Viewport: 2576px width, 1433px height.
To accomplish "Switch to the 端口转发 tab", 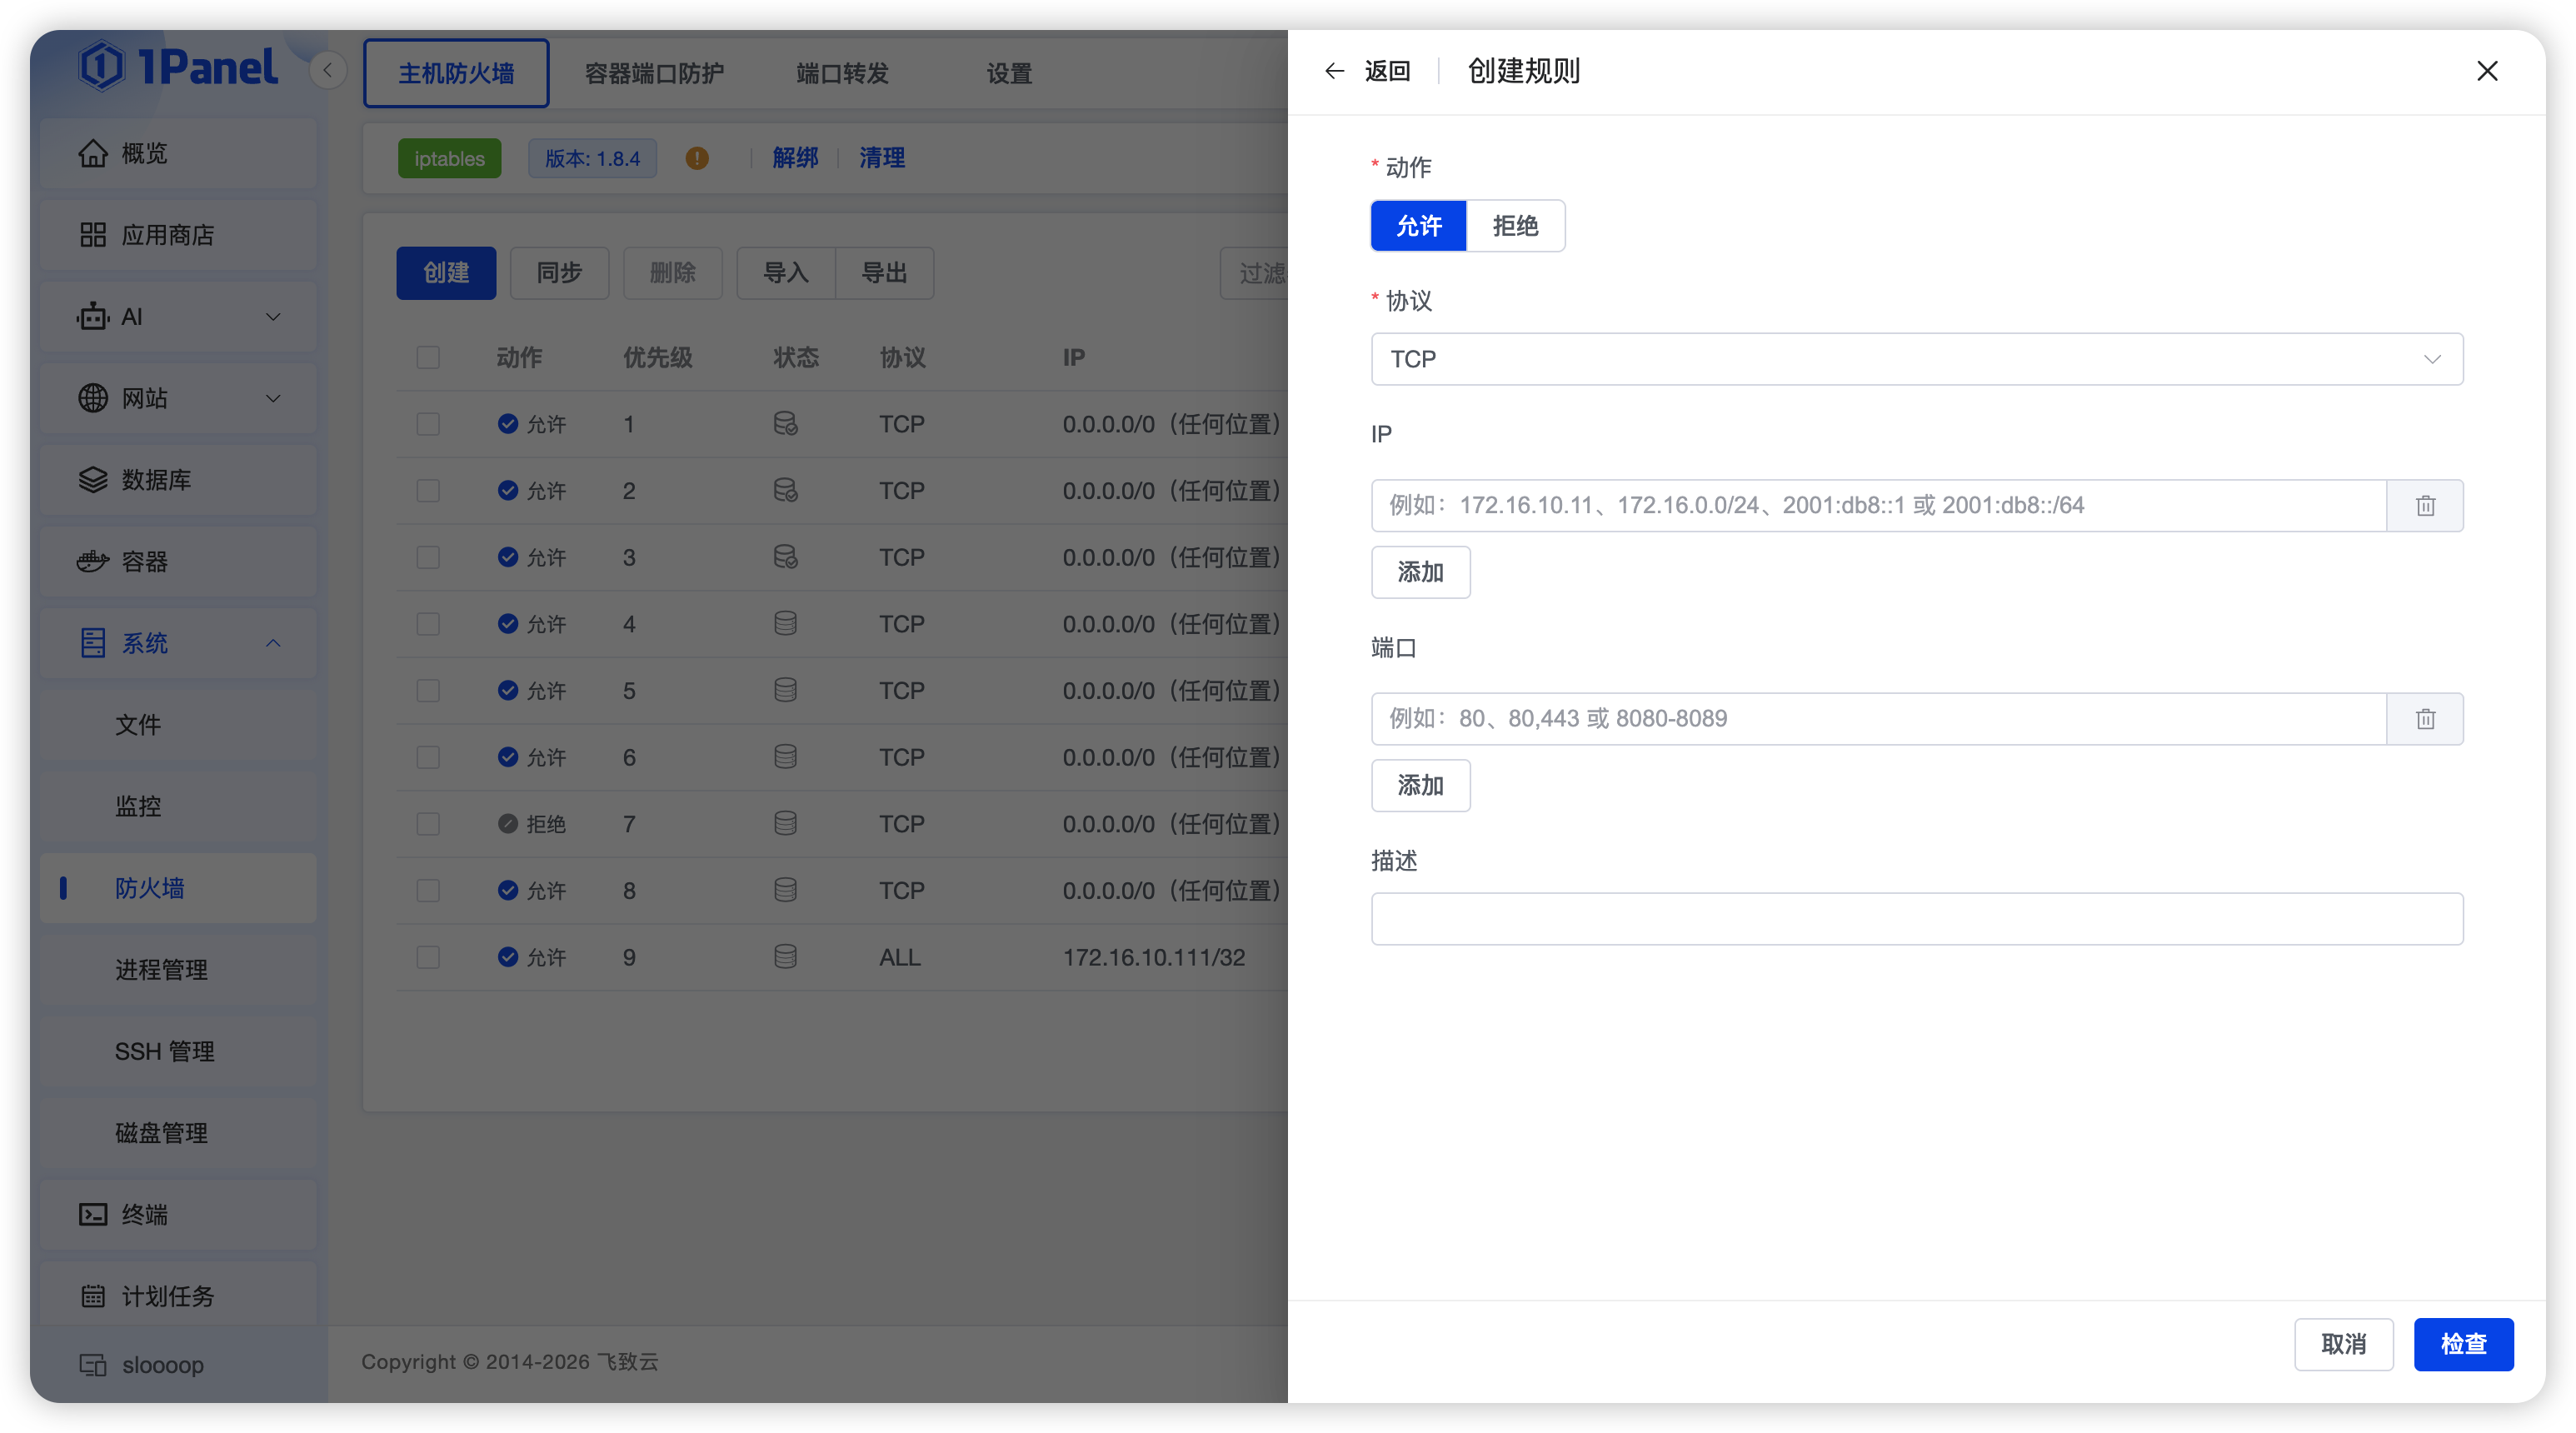I will (x=842, y=73).
